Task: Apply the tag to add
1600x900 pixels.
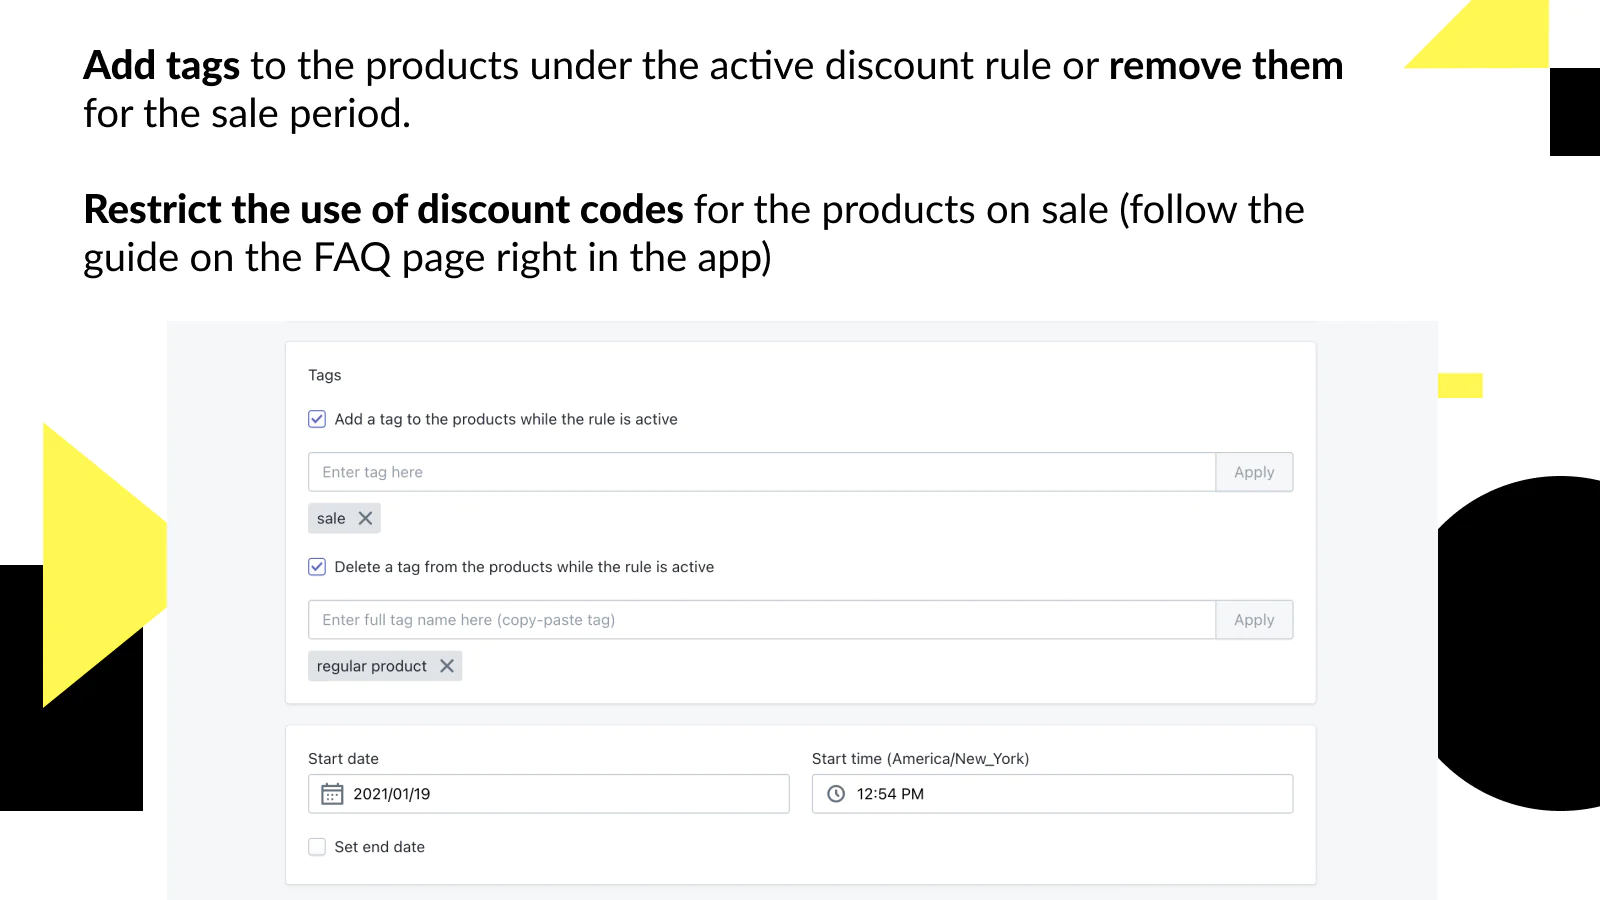Action: coord(1254,472)
